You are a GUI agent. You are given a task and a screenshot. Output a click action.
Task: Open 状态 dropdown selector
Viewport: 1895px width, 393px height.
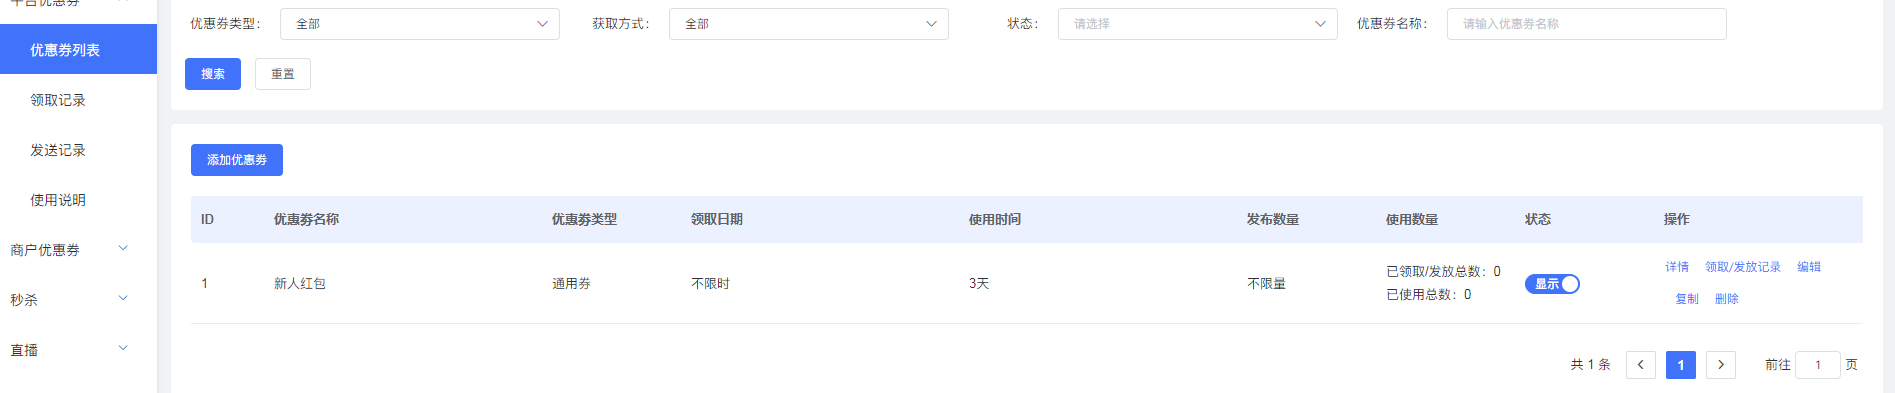click(1197, 24)
